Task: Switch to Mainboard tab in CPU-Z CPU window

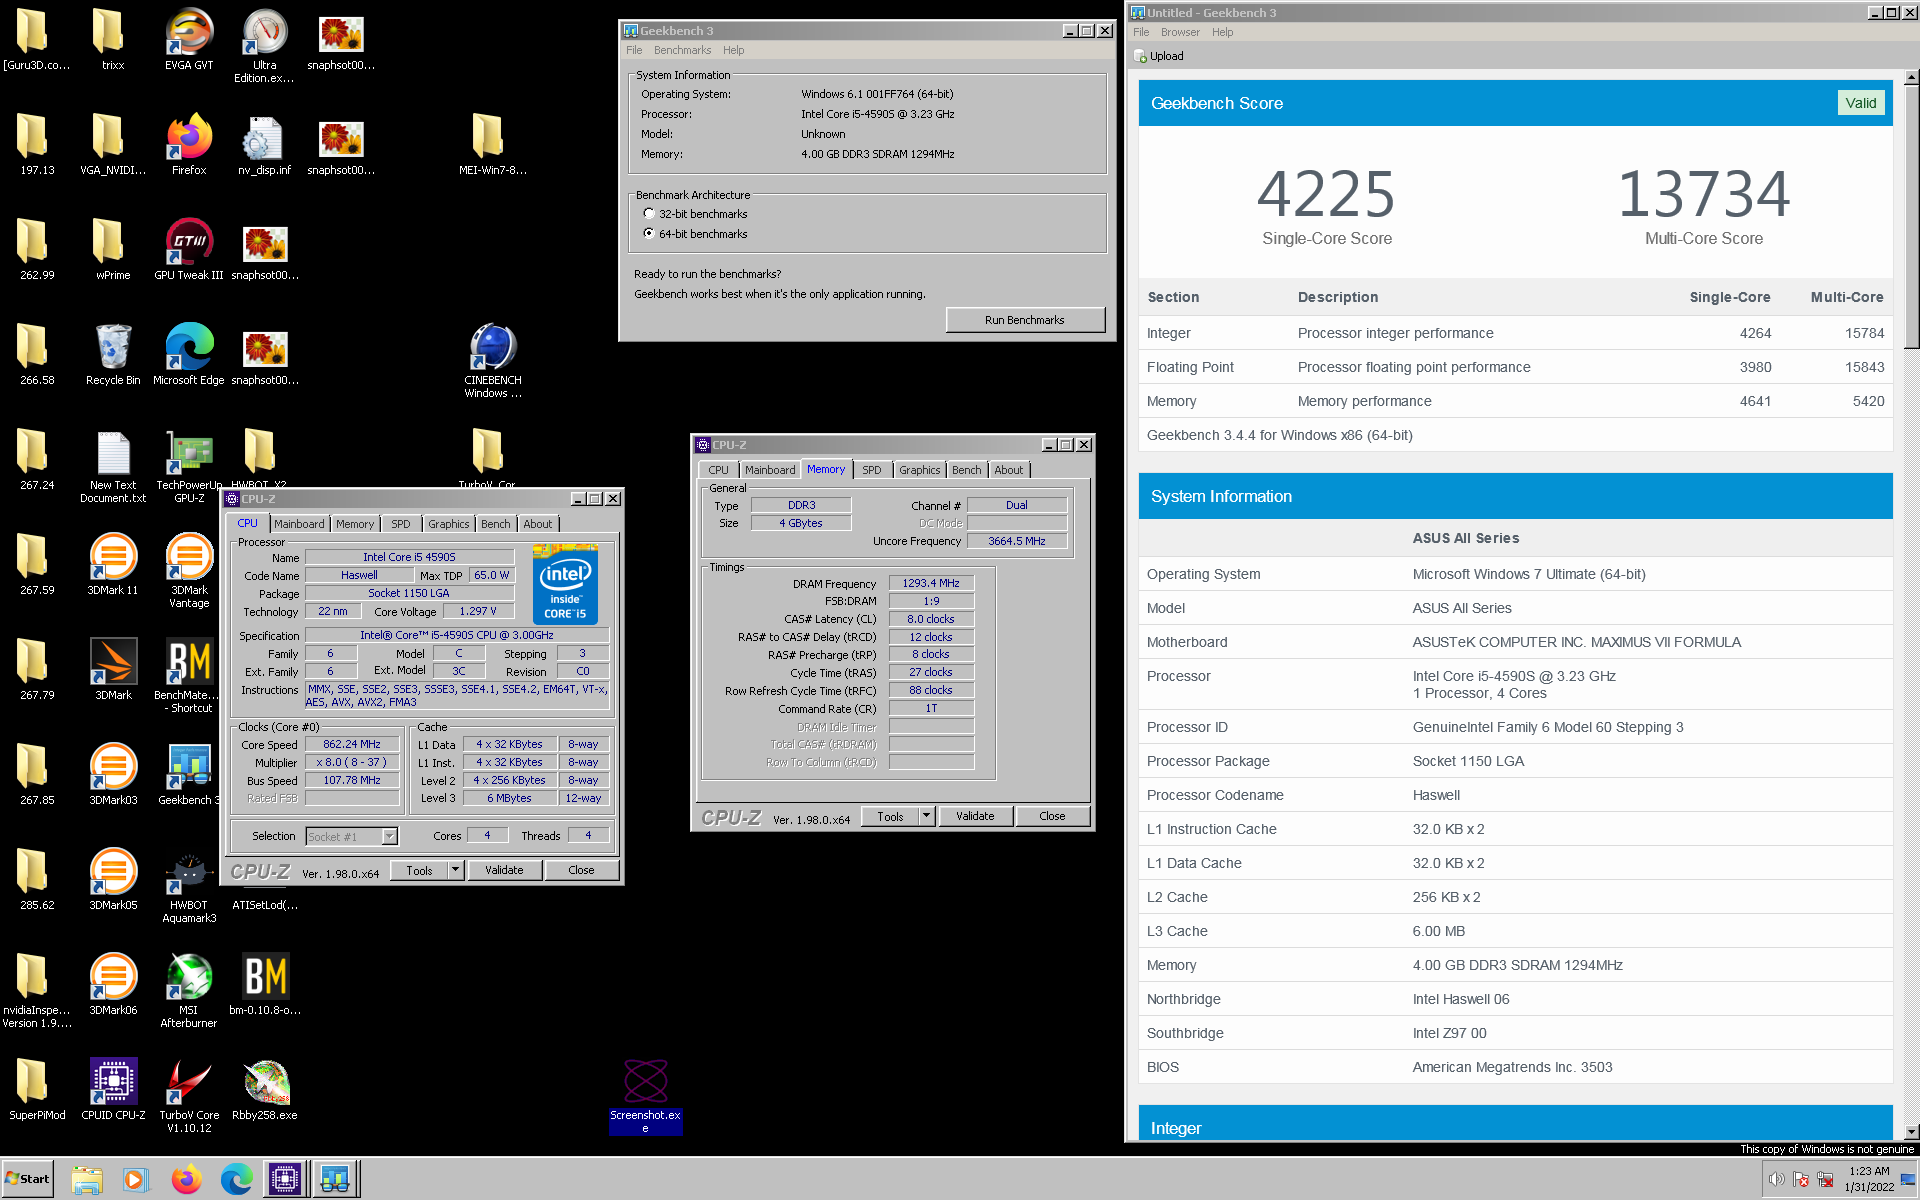Action: click(x=299, y=524)
